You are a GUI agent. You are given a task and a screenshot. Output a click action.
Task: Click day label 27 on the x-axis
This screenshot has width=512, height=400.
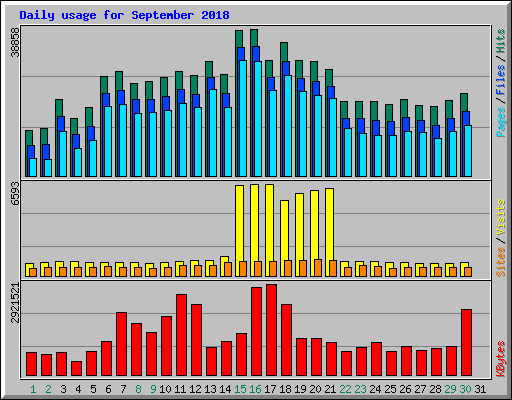pyautogui.click(x=420, y=389)
